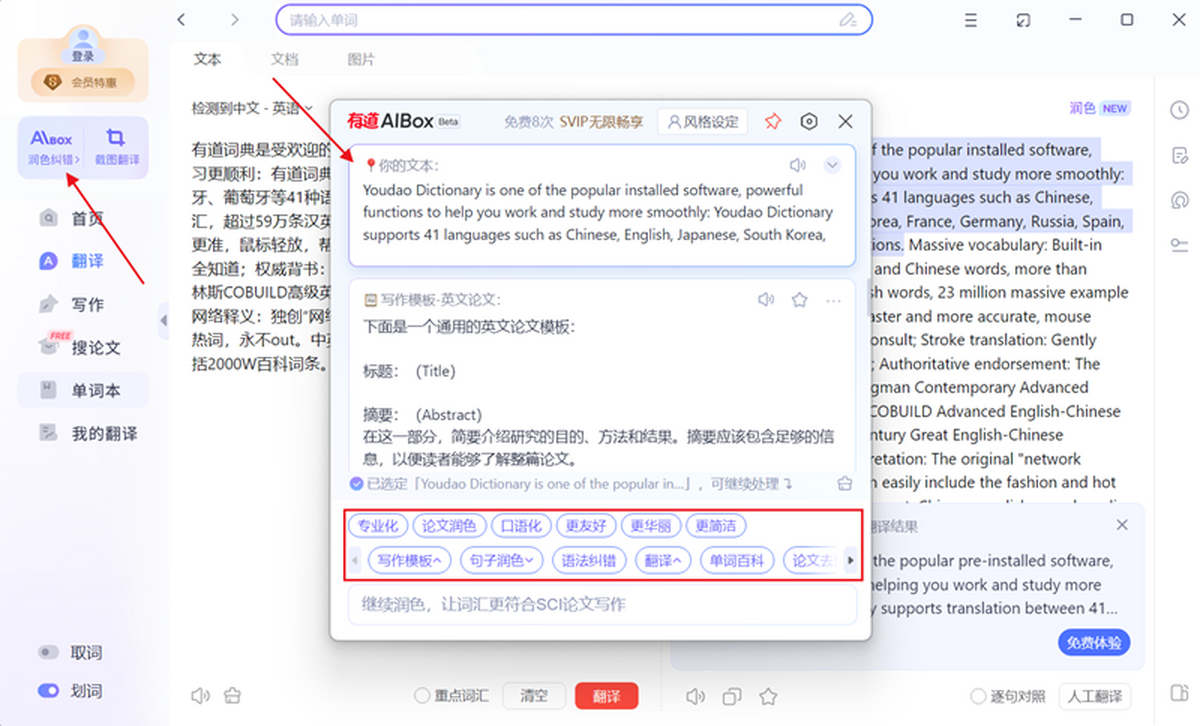Play source text audio at the bottom left
The width and height of the screenshot is (1200, 726).
click(x=200, y=695)
